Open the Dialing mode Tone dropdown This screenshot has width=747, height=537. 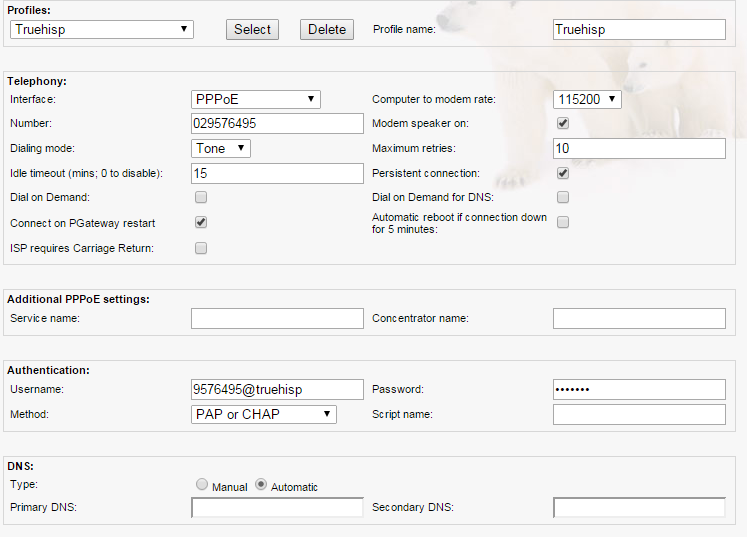click(x=221, y=148)
